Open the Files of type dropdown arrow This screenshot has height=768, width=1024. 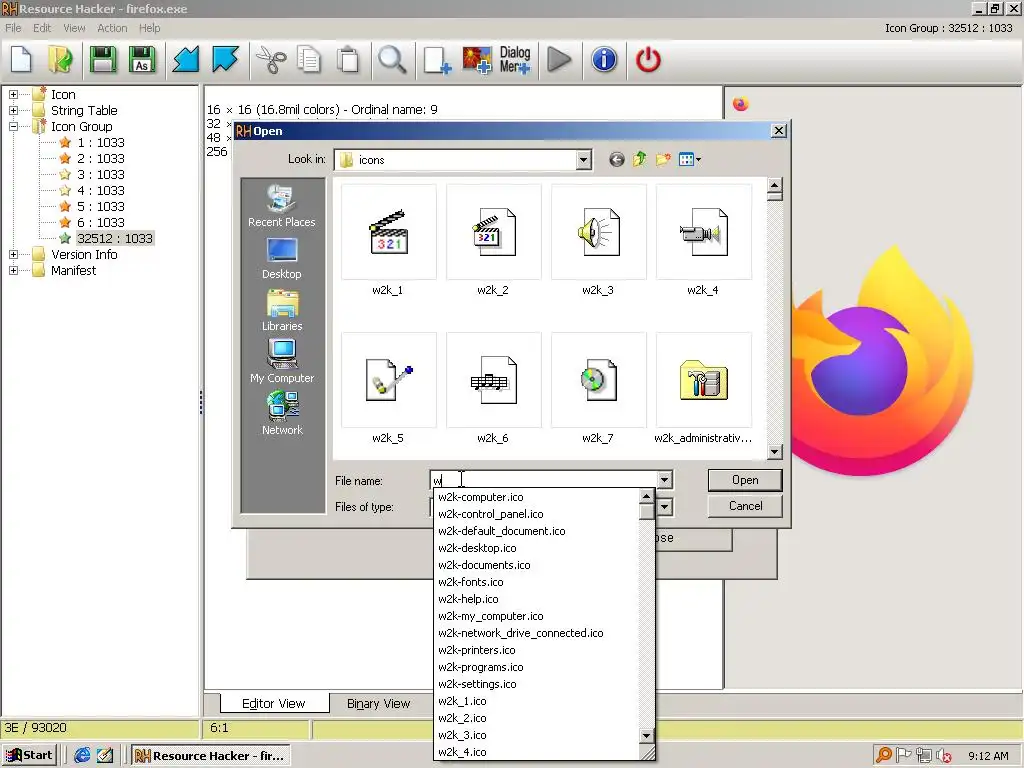click(664, 507)
